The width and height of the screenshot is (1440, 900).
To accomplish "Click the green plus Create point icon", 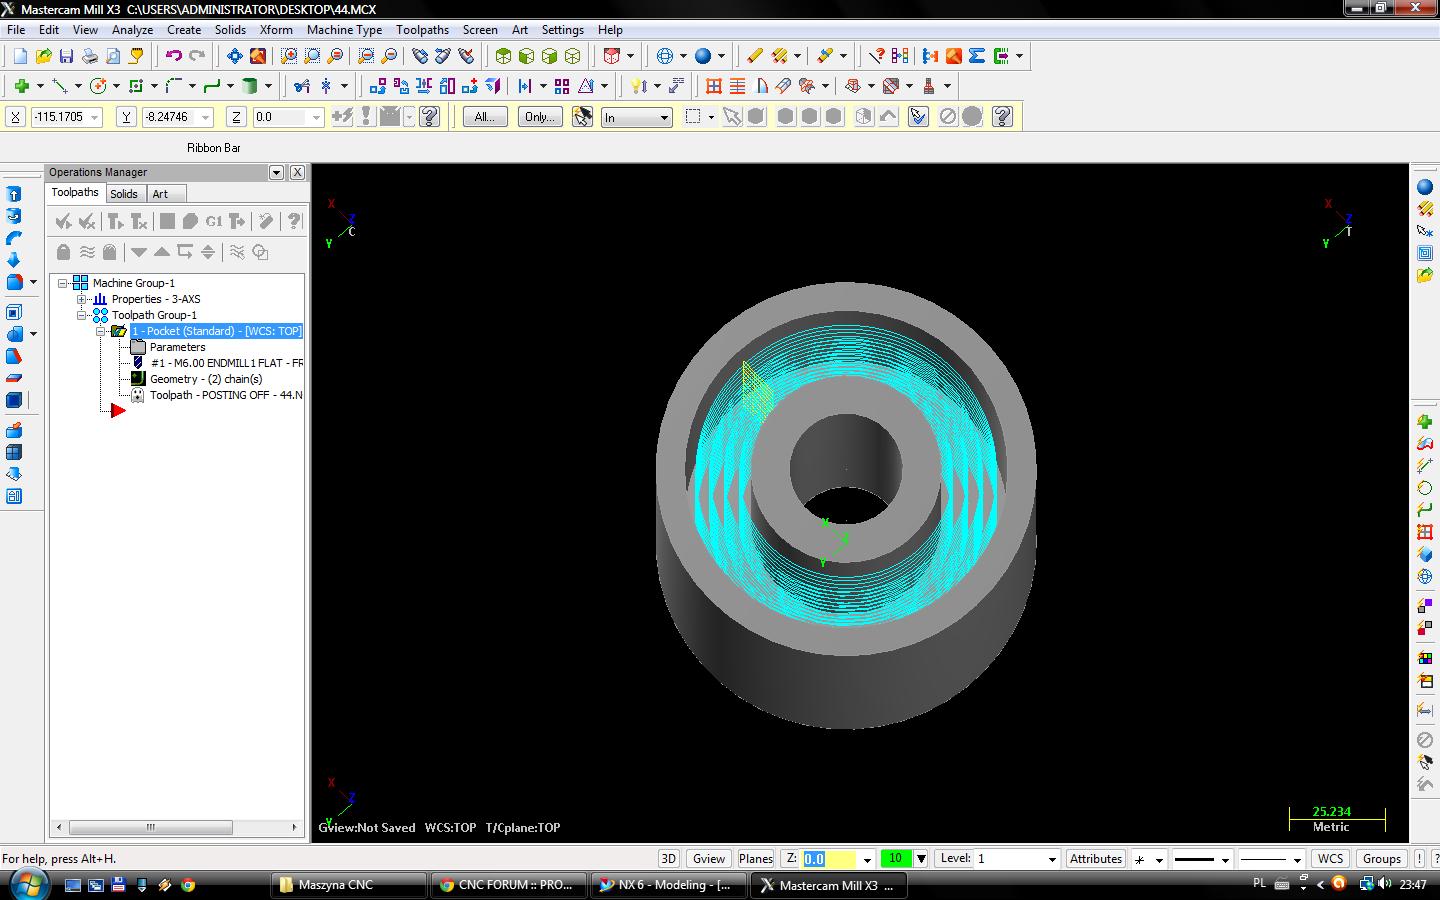I will click(21, 86).
